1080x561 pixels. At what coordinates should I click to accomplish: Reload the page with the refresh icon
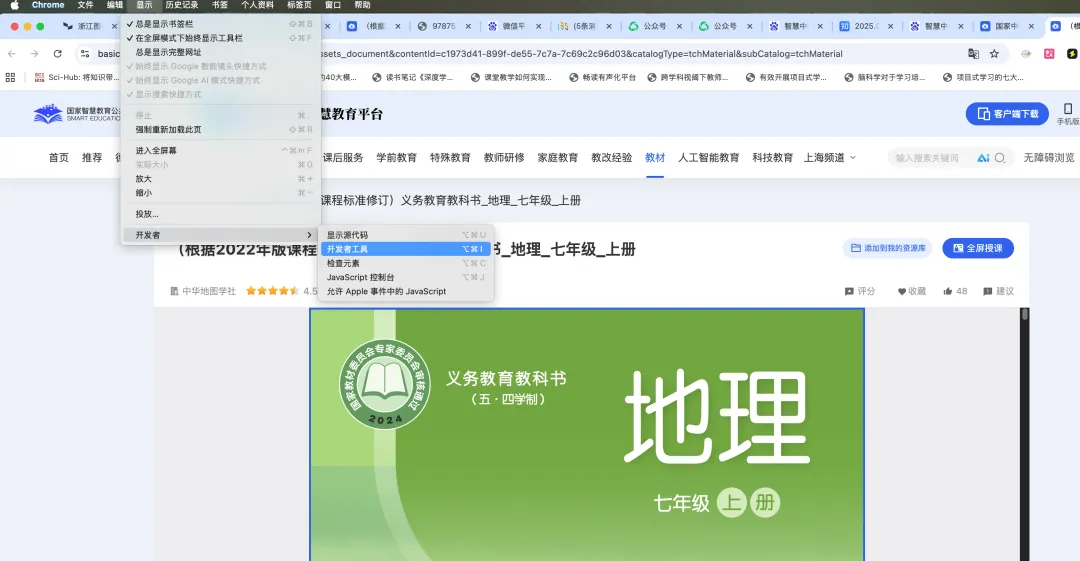coord(58,54)
